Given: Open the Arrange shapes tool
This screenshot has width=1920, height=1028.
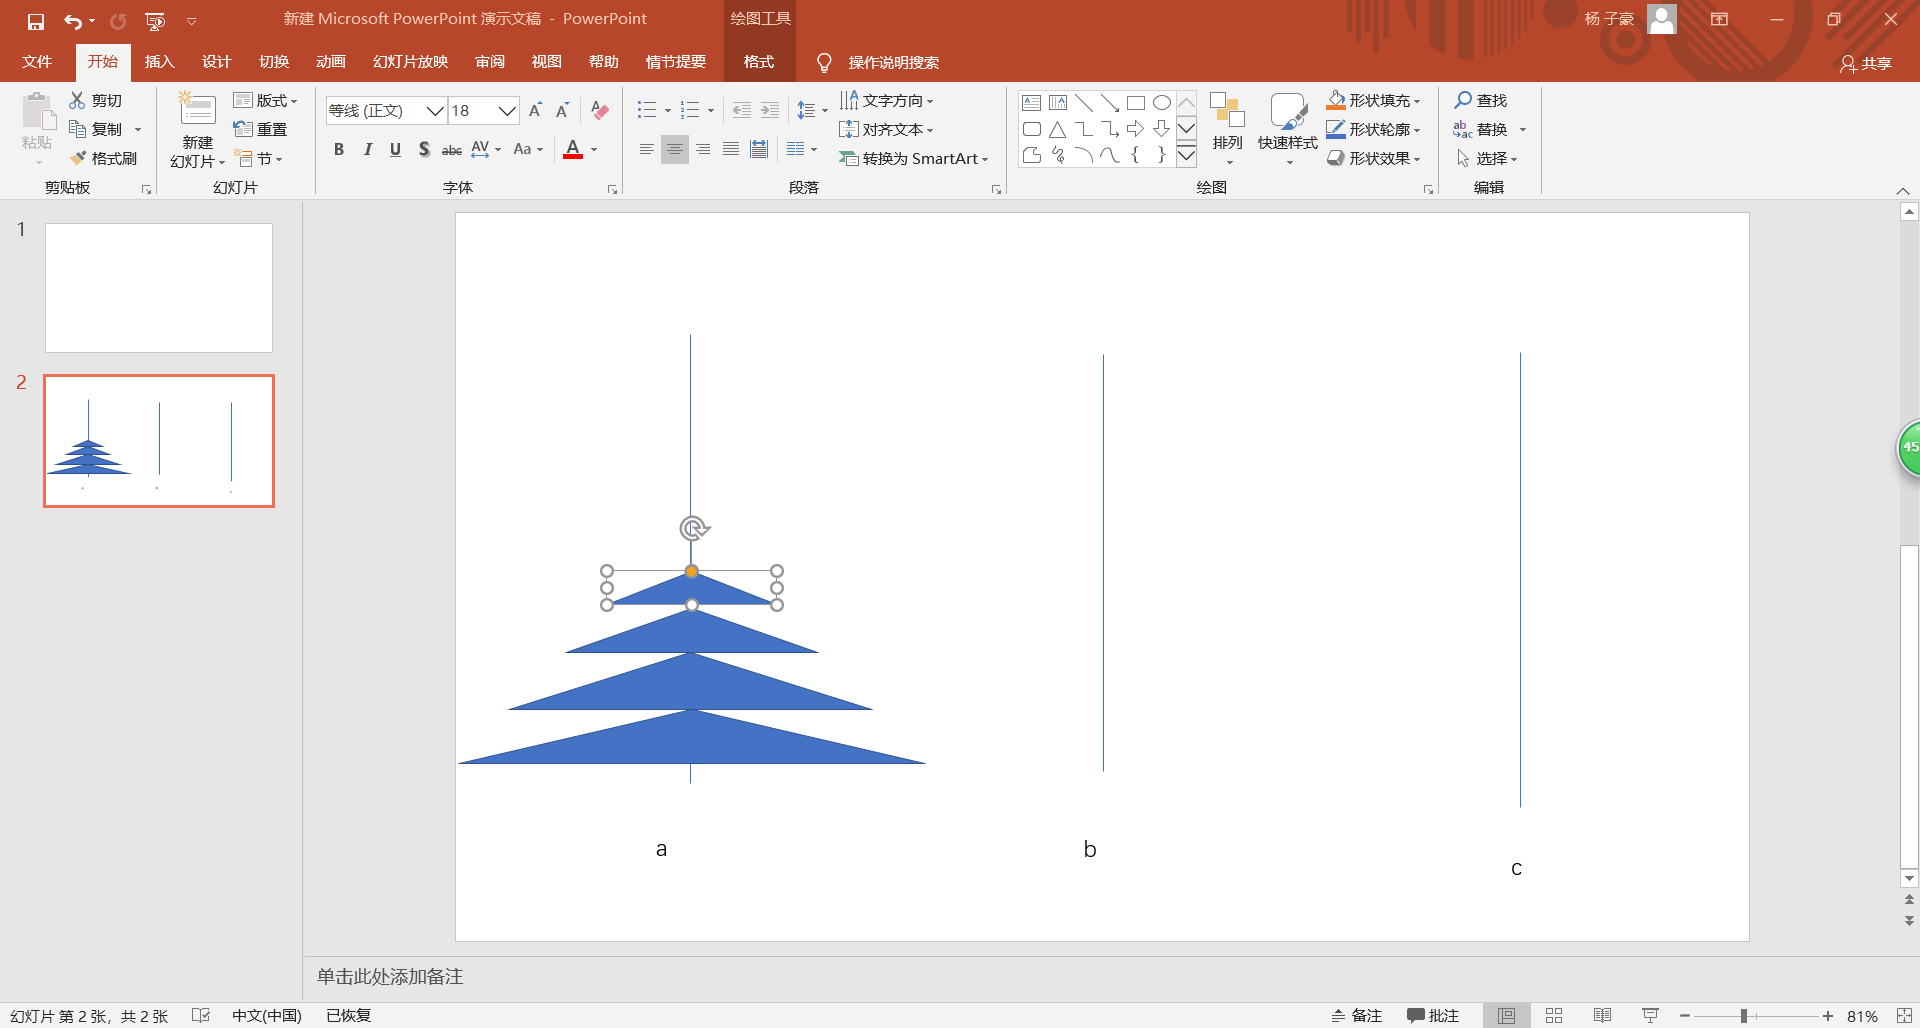Looking at the screenshot, I should (x=1227, y=128).
